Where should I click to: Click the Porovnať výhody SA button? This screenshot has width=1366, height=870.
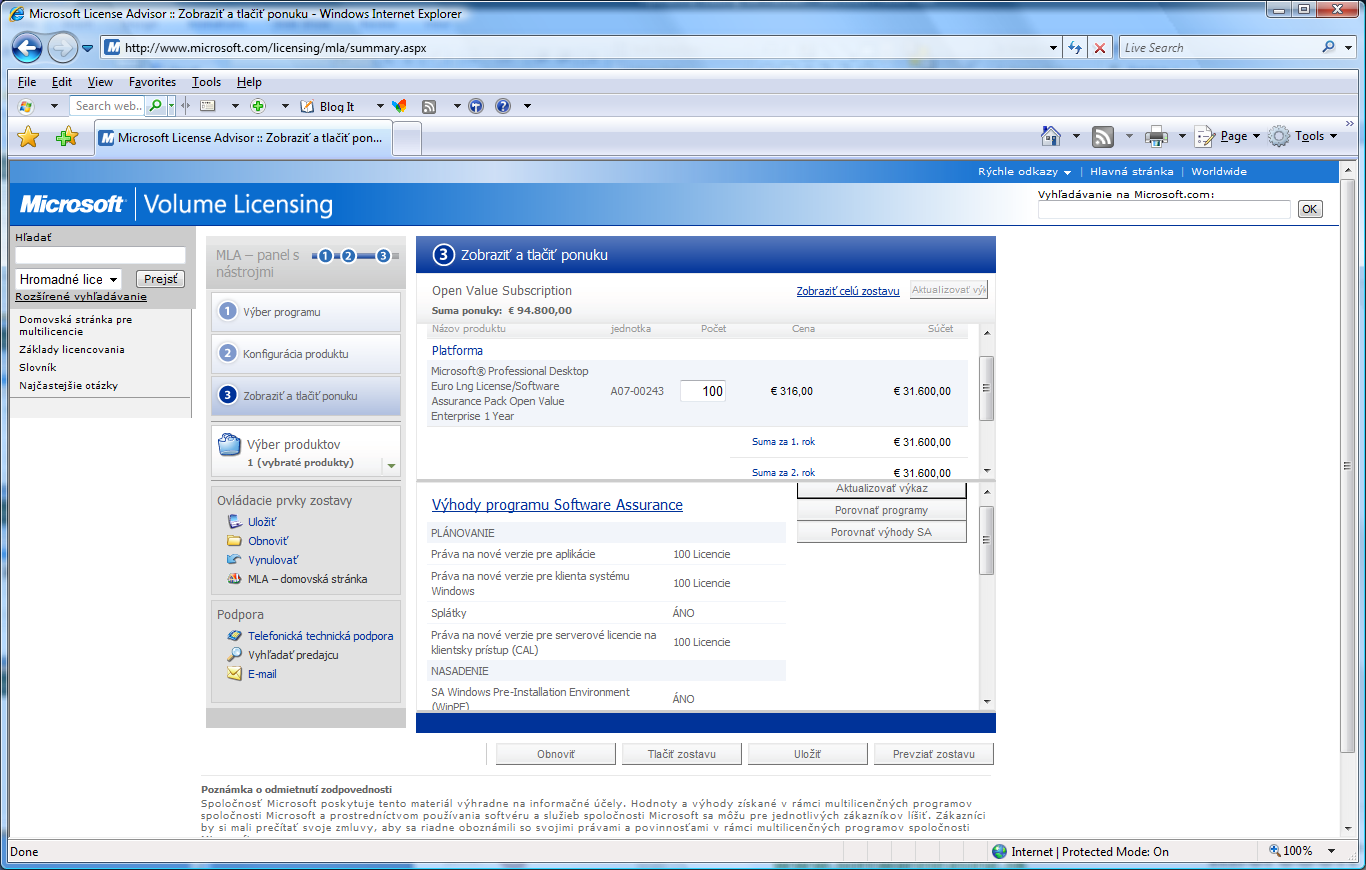coord(881,532)
